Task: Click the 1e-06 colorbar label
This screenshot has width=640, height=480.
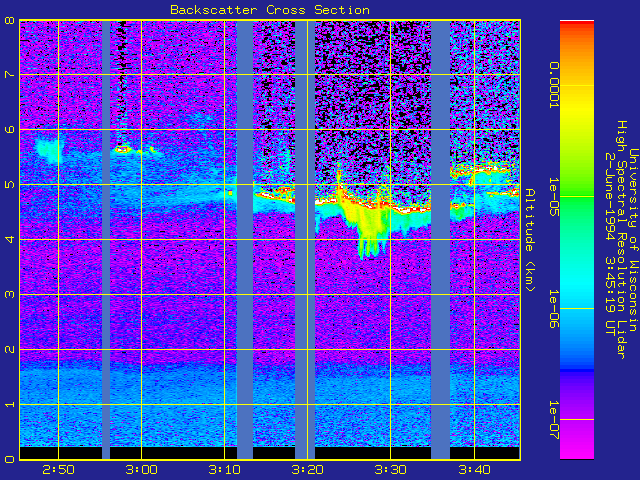Action: [553, 309]
